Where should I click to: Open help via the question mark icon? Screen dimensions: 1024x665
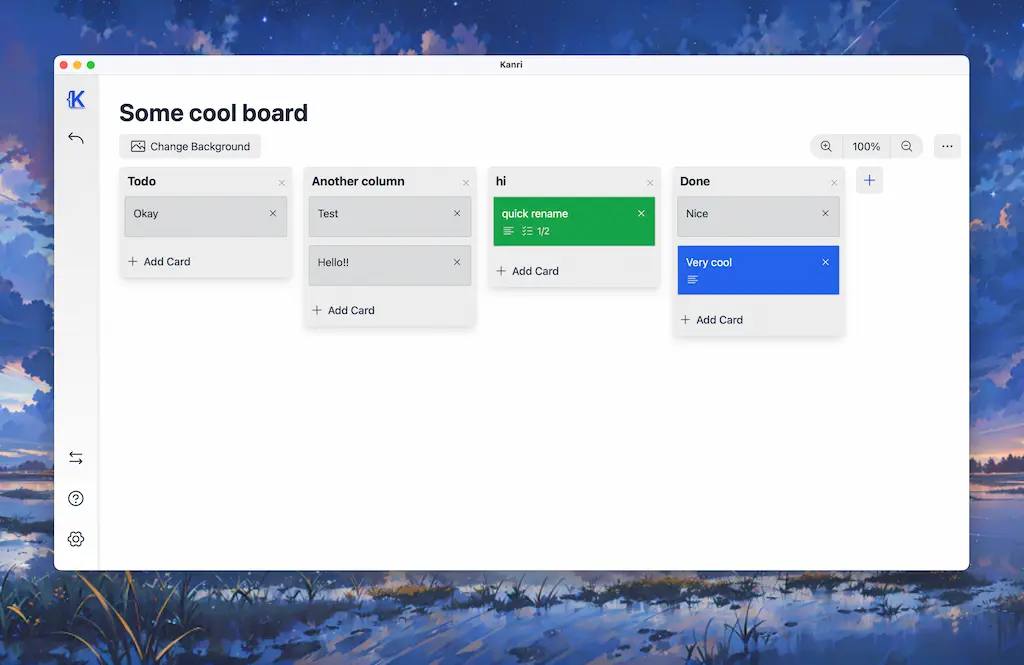click(x=76, y=498)
